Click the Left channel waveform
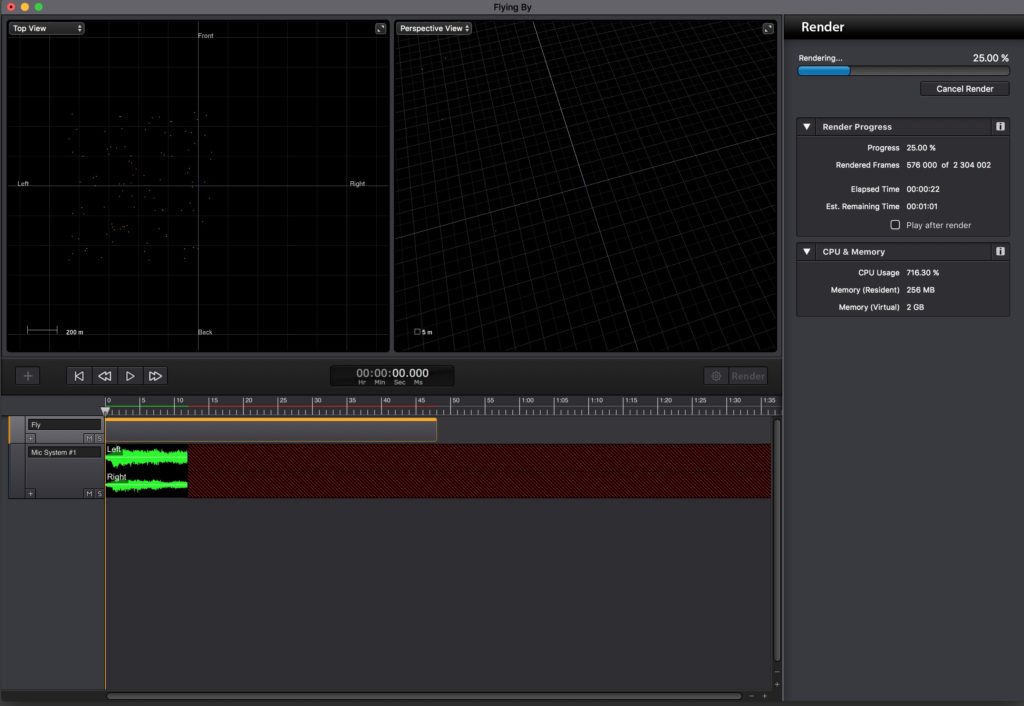Image resolution: width=1024 pixels, height=706 pixels. point(147,457)
